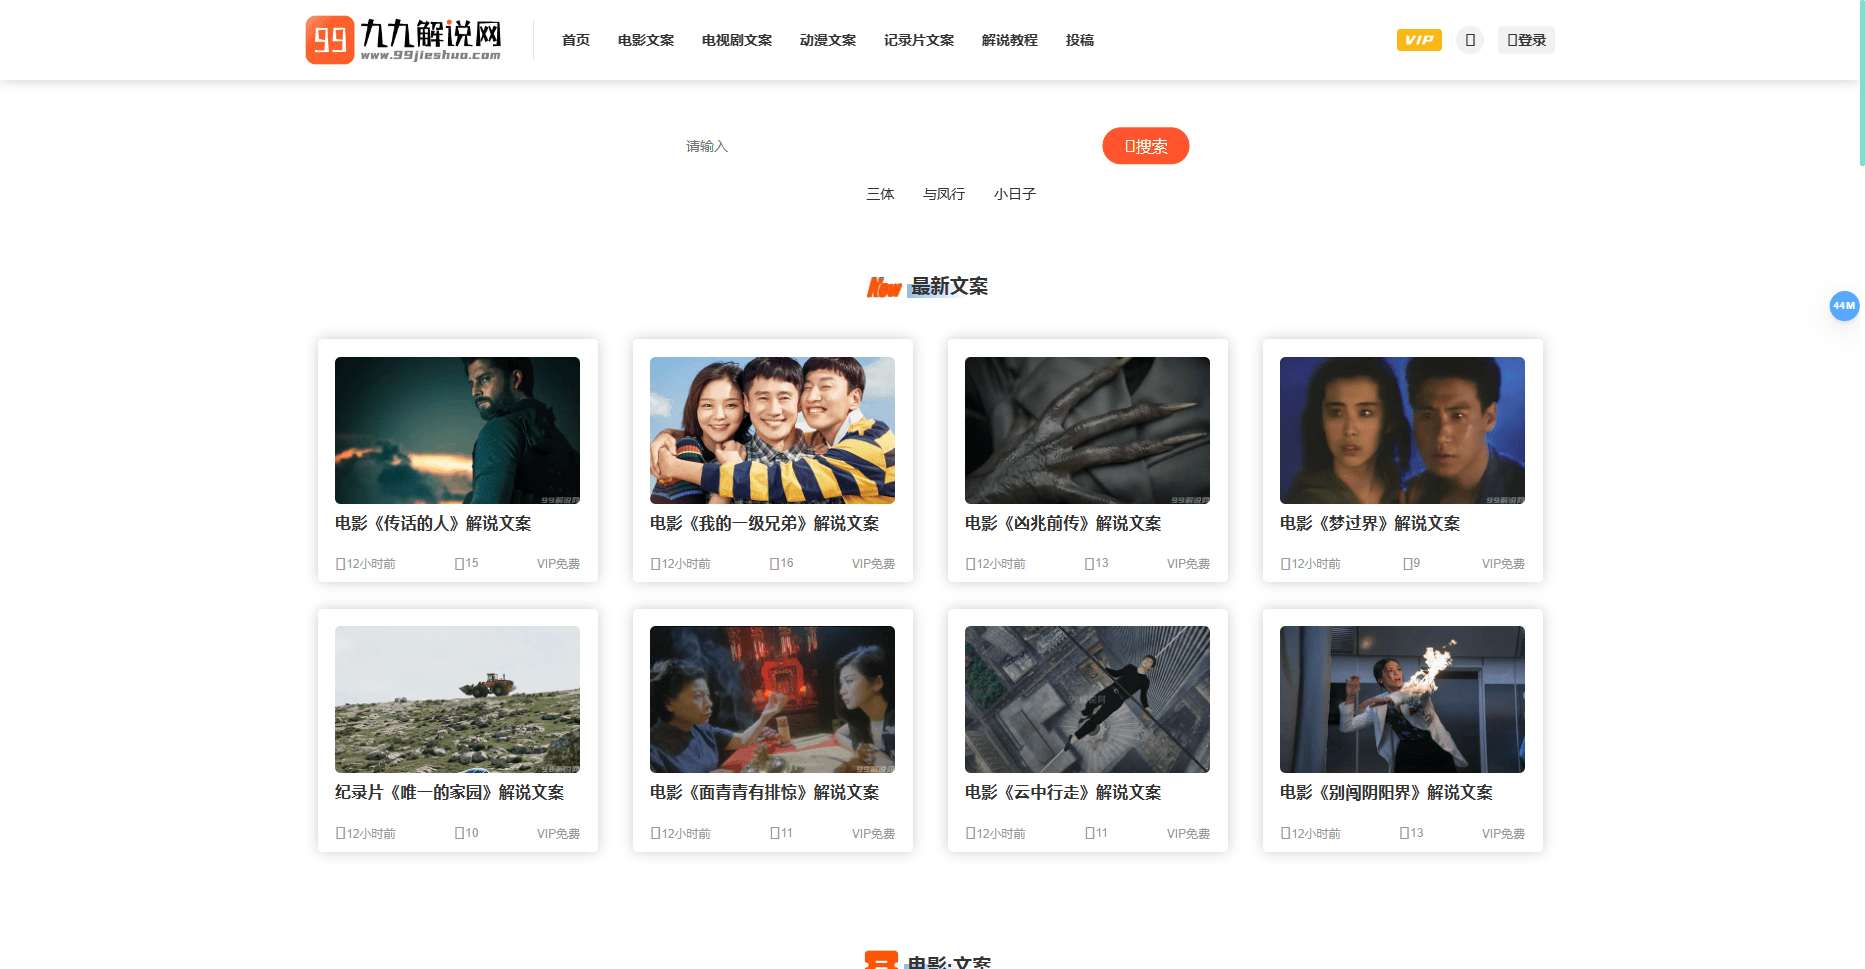Click the 登录 login button
This screenshot has height=969, width=1865.
(x=1526, y=40)
